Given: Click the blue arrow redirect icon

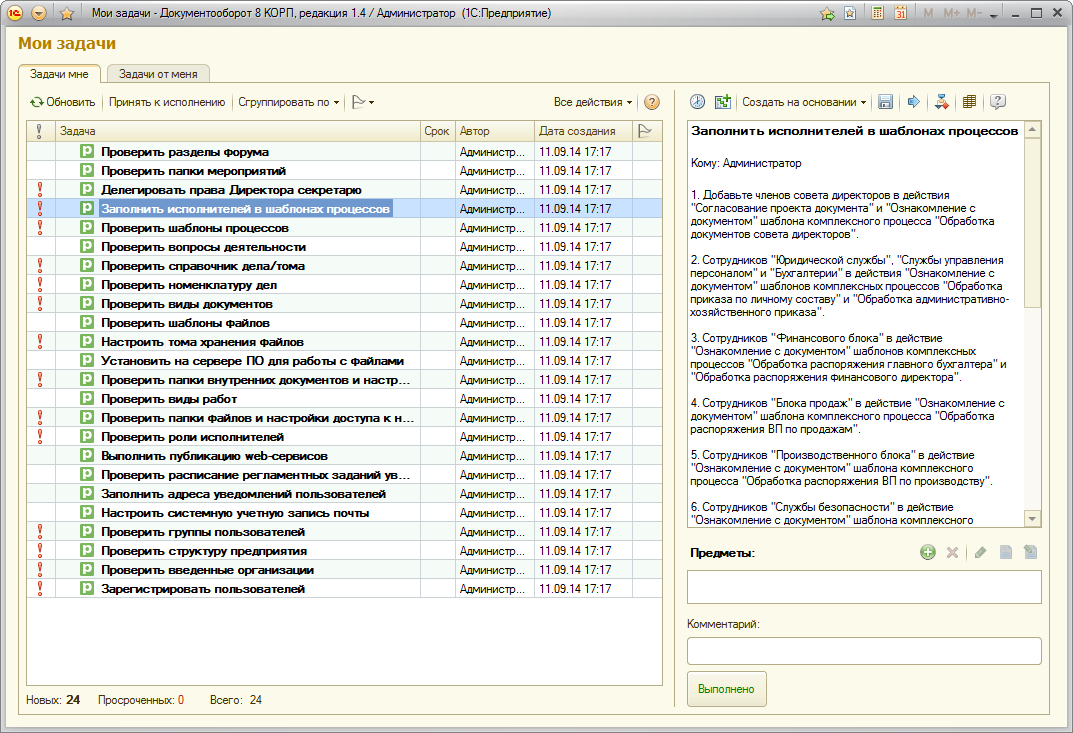Looking at the screenshot, I should [x=913, y=102].
